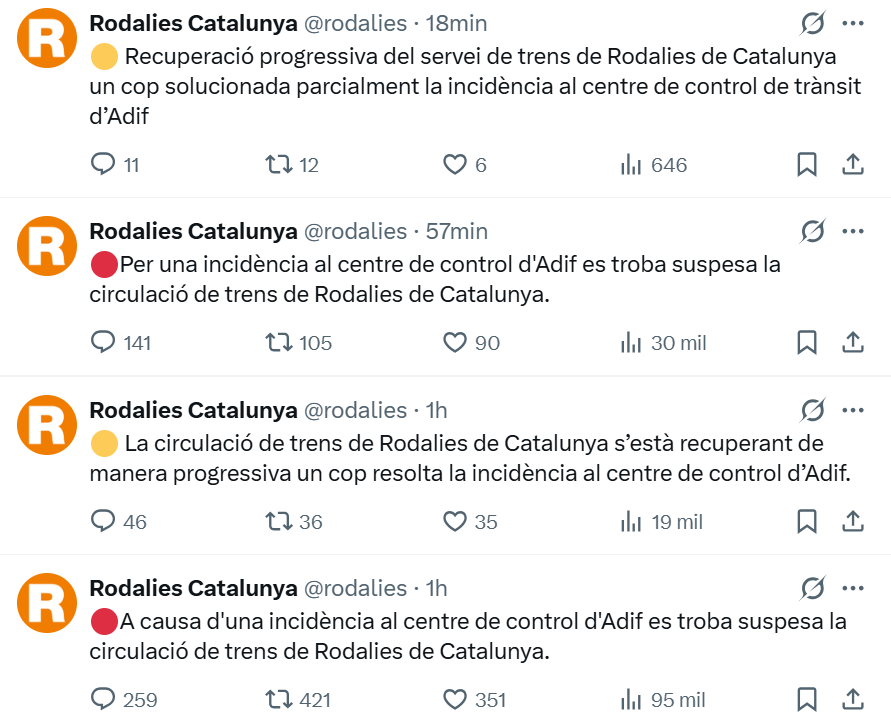Retweet the tweet with 105 reposts
This screenshot has height=728, width=891.
278,343
